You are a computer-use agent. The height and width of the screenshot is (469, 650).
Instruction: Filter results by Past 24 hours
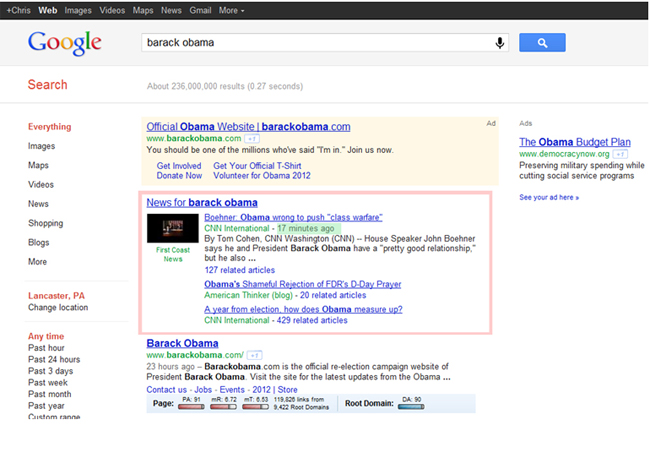54,360
